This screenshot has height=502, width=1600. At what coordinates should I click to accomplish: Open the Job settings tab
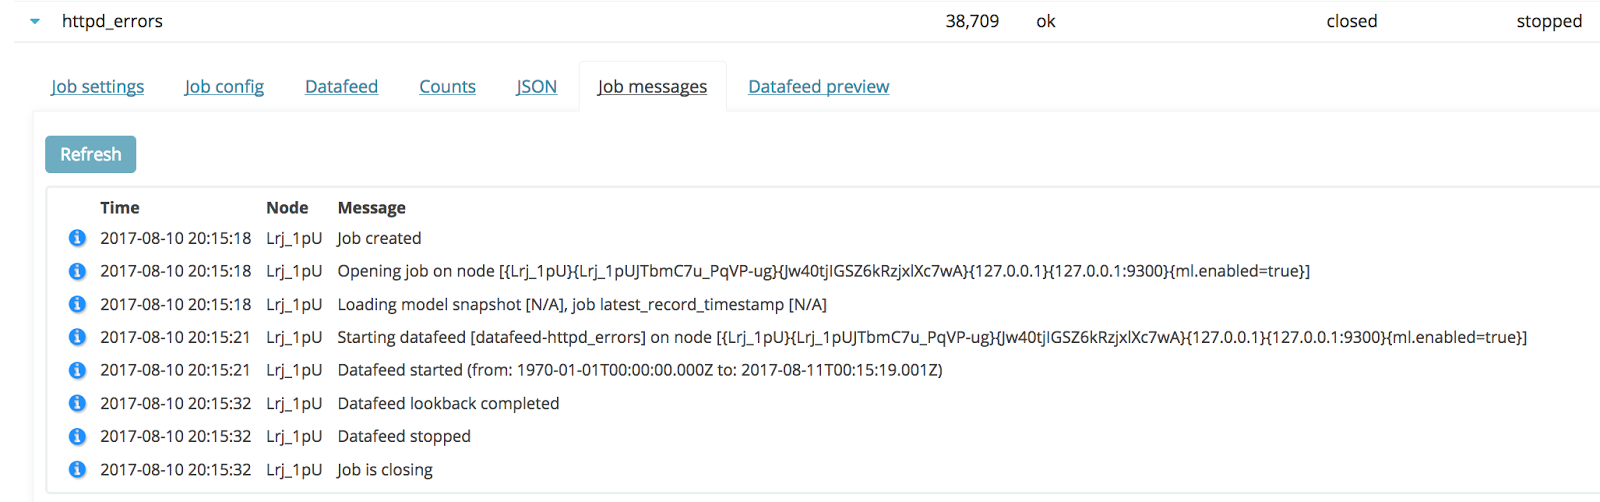[x=98, y=87]
